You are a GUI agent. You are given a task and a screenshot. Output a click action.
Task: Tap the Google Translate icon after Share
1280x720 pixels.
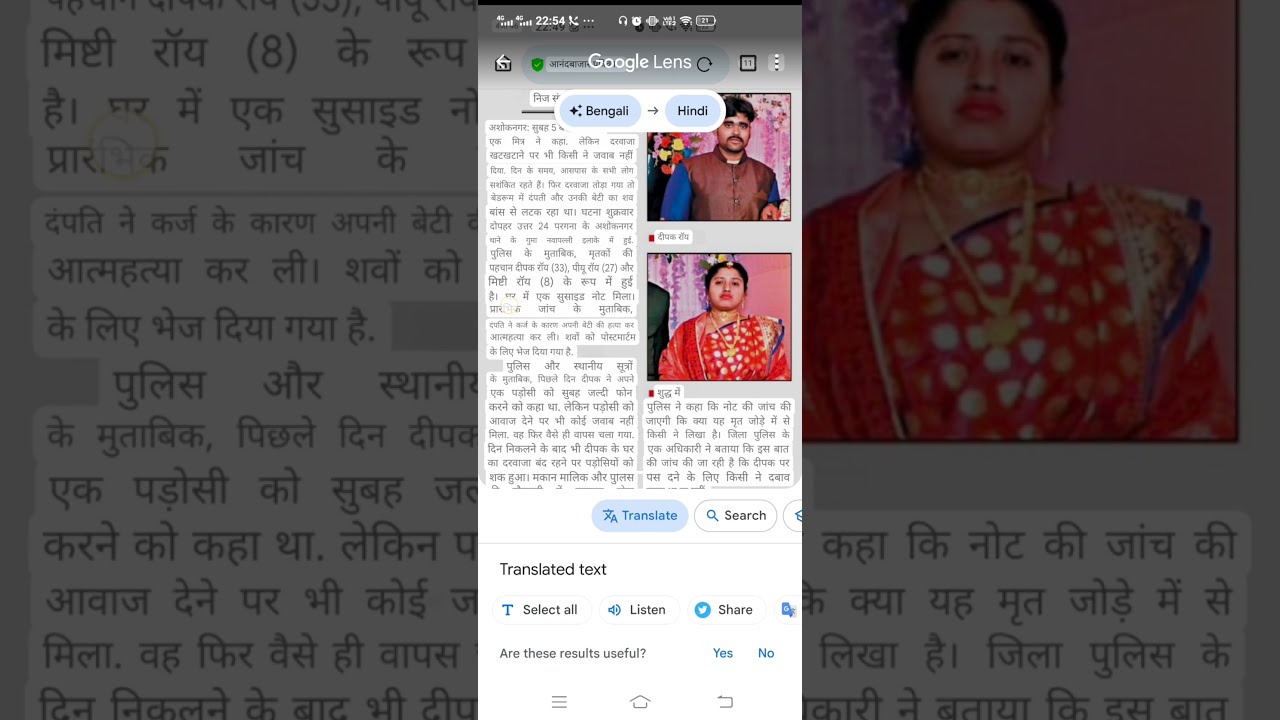(789, 610)
